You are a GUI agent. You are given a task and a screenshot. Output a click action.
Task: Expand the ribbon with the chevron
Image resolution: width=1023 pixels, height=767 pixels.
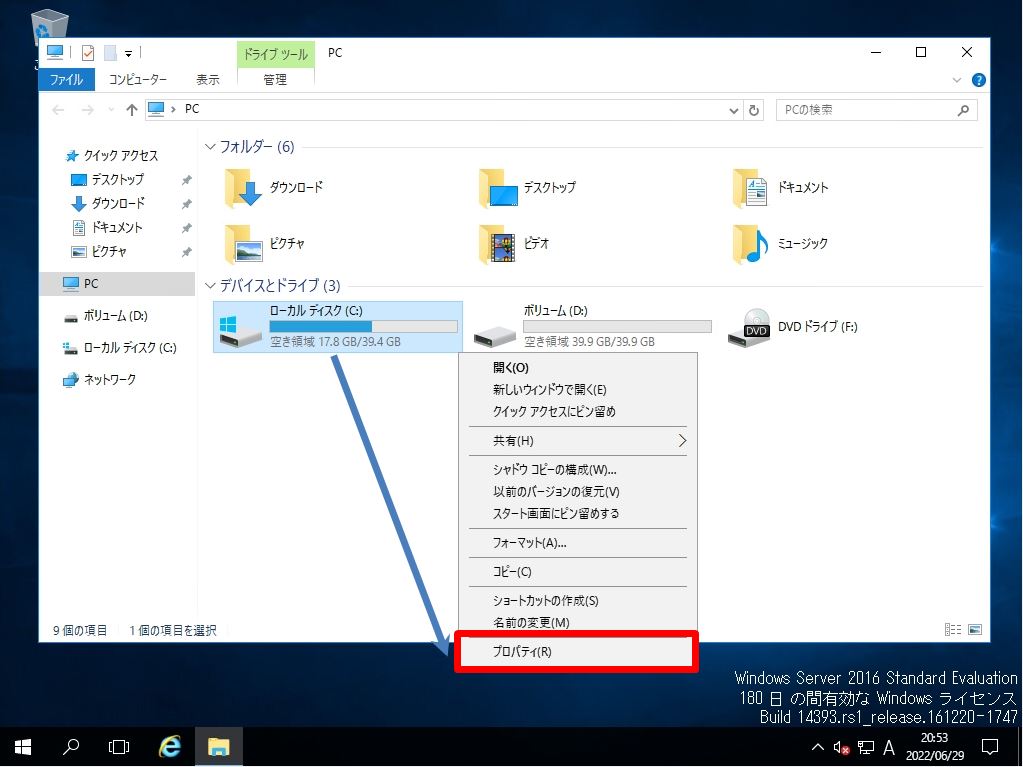click(x=956, y=80)
